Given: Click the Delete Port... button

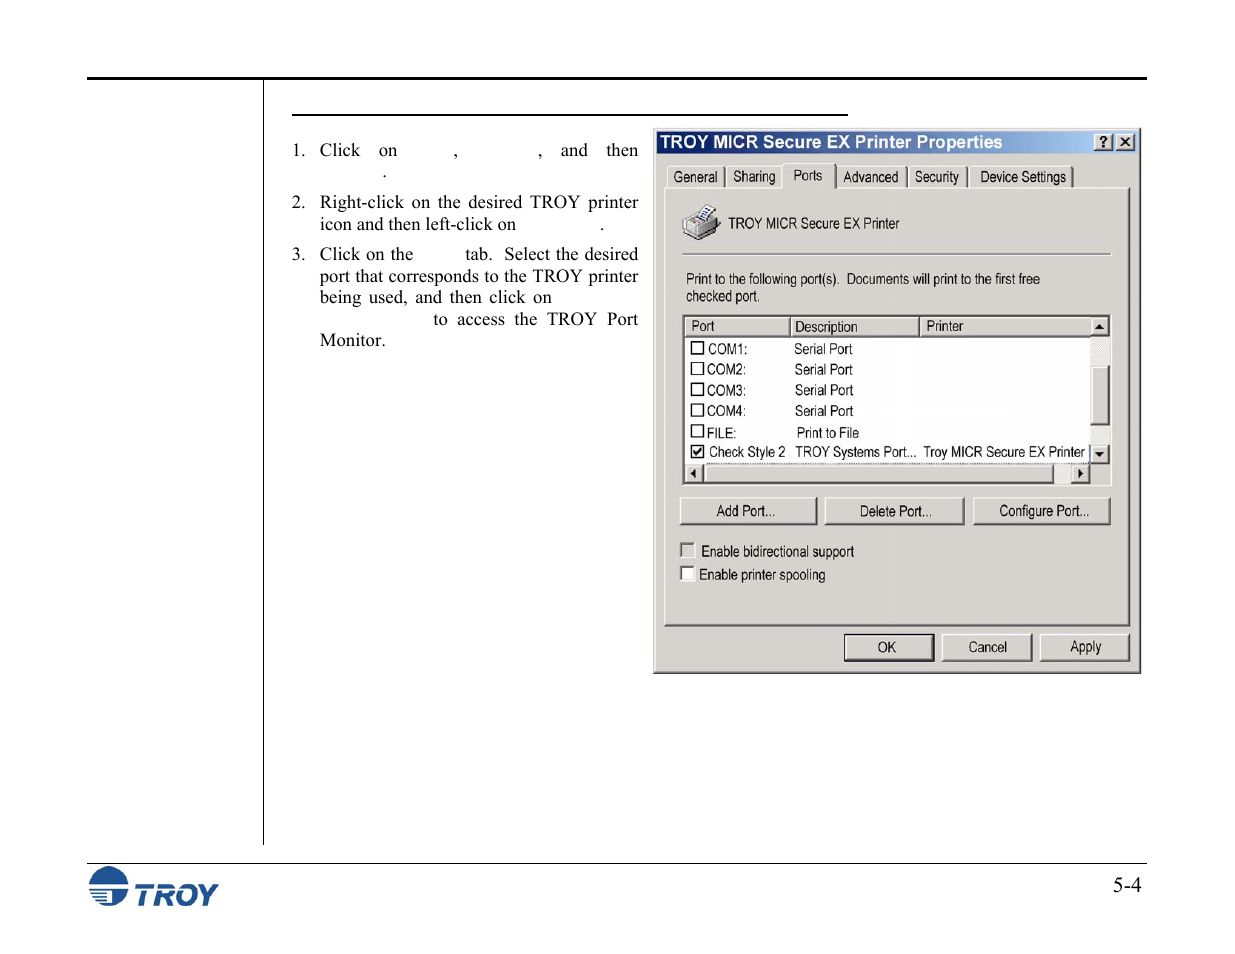Looking at the screenshot, I should coord(895,511).
